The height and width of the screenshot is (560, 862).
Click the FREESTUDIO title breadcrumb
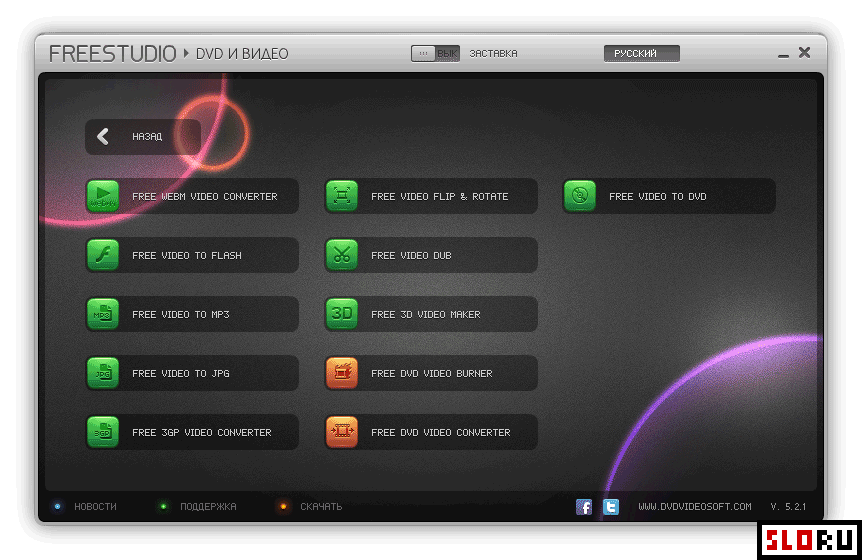[112, 54]
